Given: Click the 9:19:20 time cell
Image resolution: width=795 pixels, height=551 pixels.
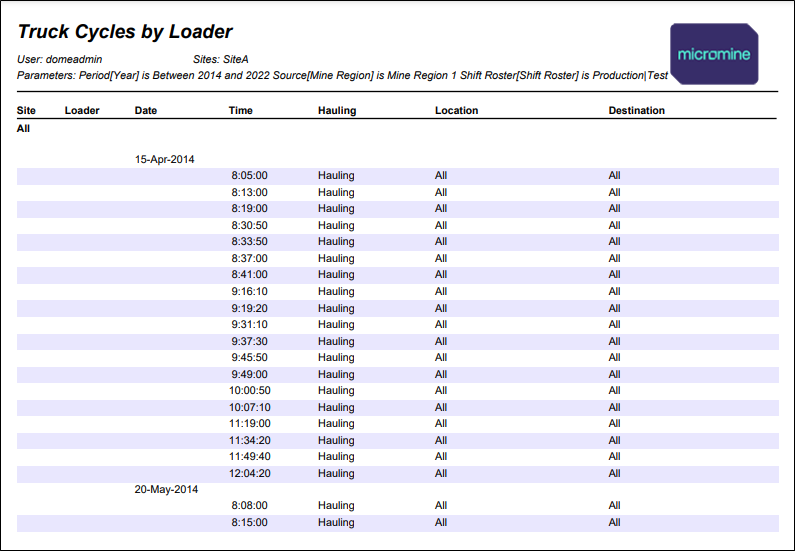Looking at the screenshot, I should coord(249,308).
